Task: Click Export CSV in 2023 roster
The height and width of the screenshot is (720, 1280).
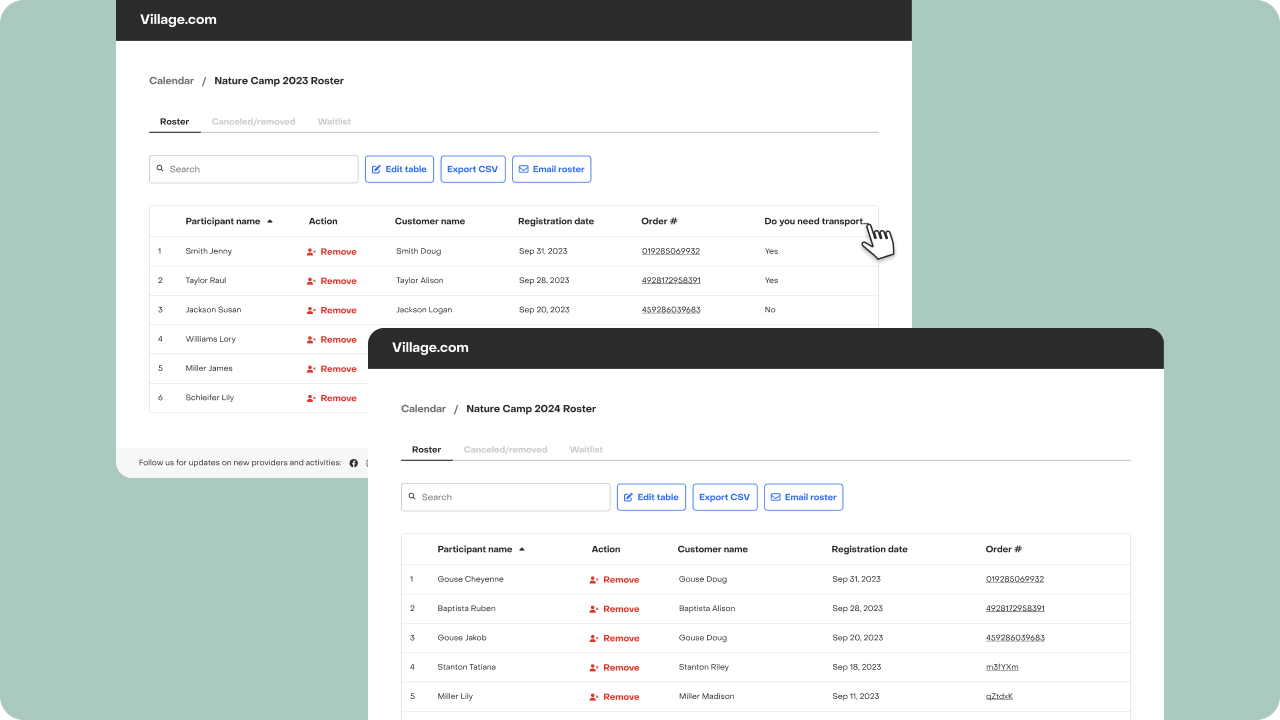Action: coord(473,169)
